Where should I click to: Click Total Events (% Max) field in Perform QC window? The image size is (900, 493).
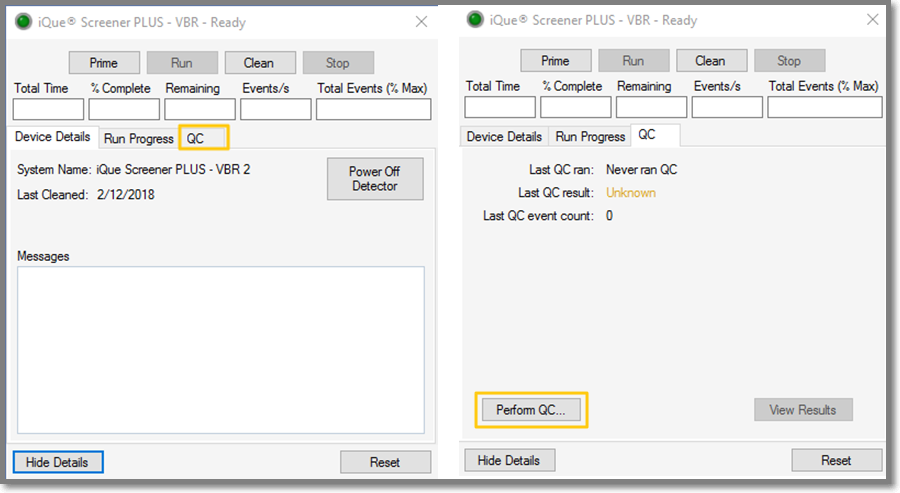(x=825, y=108)
